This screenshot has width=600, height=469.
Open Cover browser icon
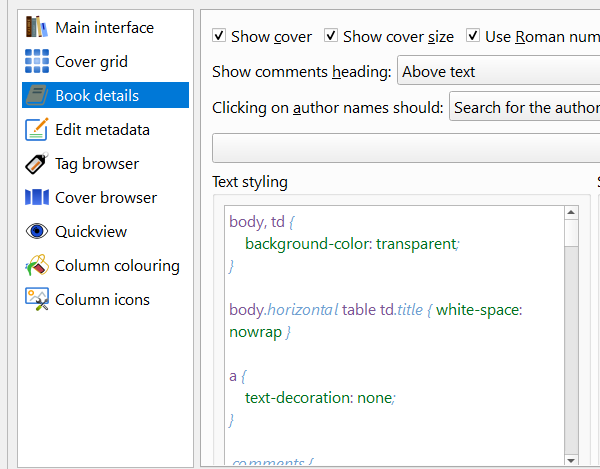37,197
